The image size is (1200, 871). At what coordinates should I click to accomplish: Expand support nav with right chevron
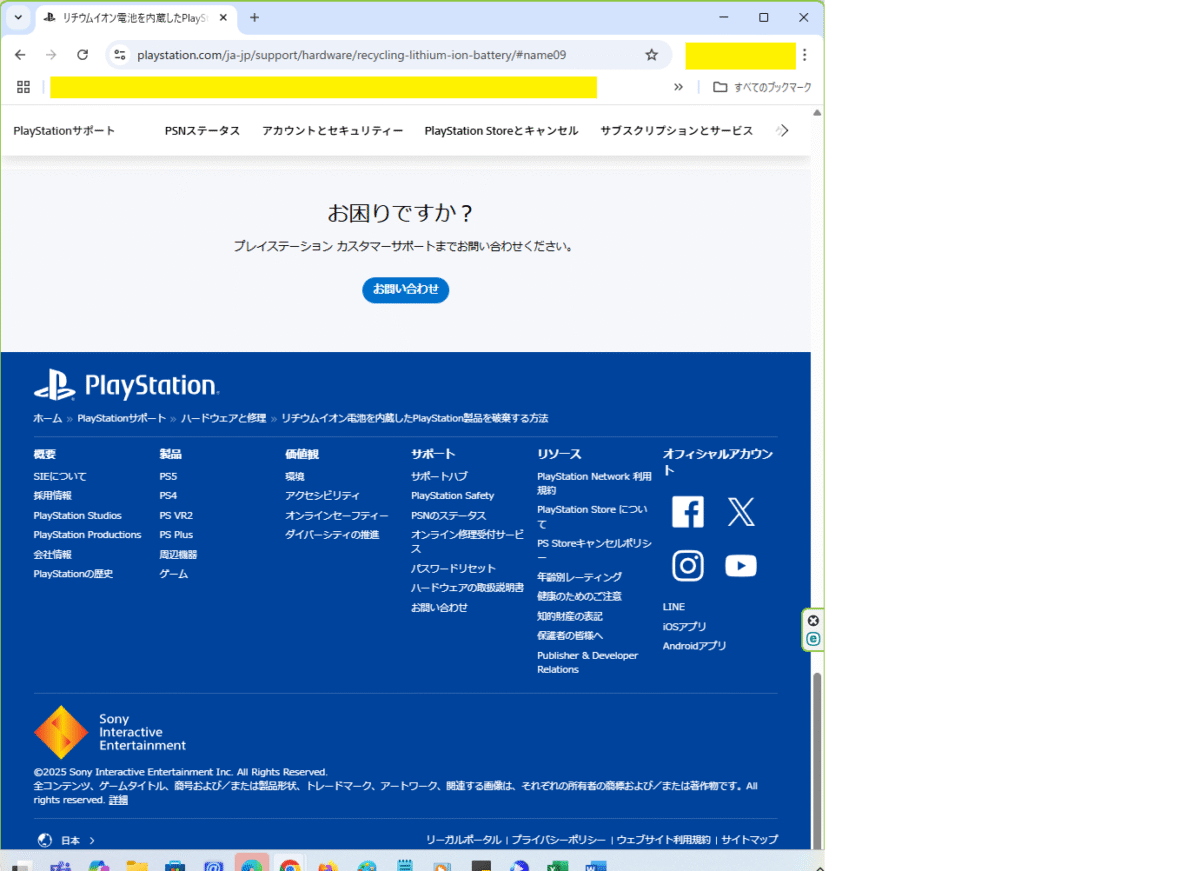pos(783,131)
